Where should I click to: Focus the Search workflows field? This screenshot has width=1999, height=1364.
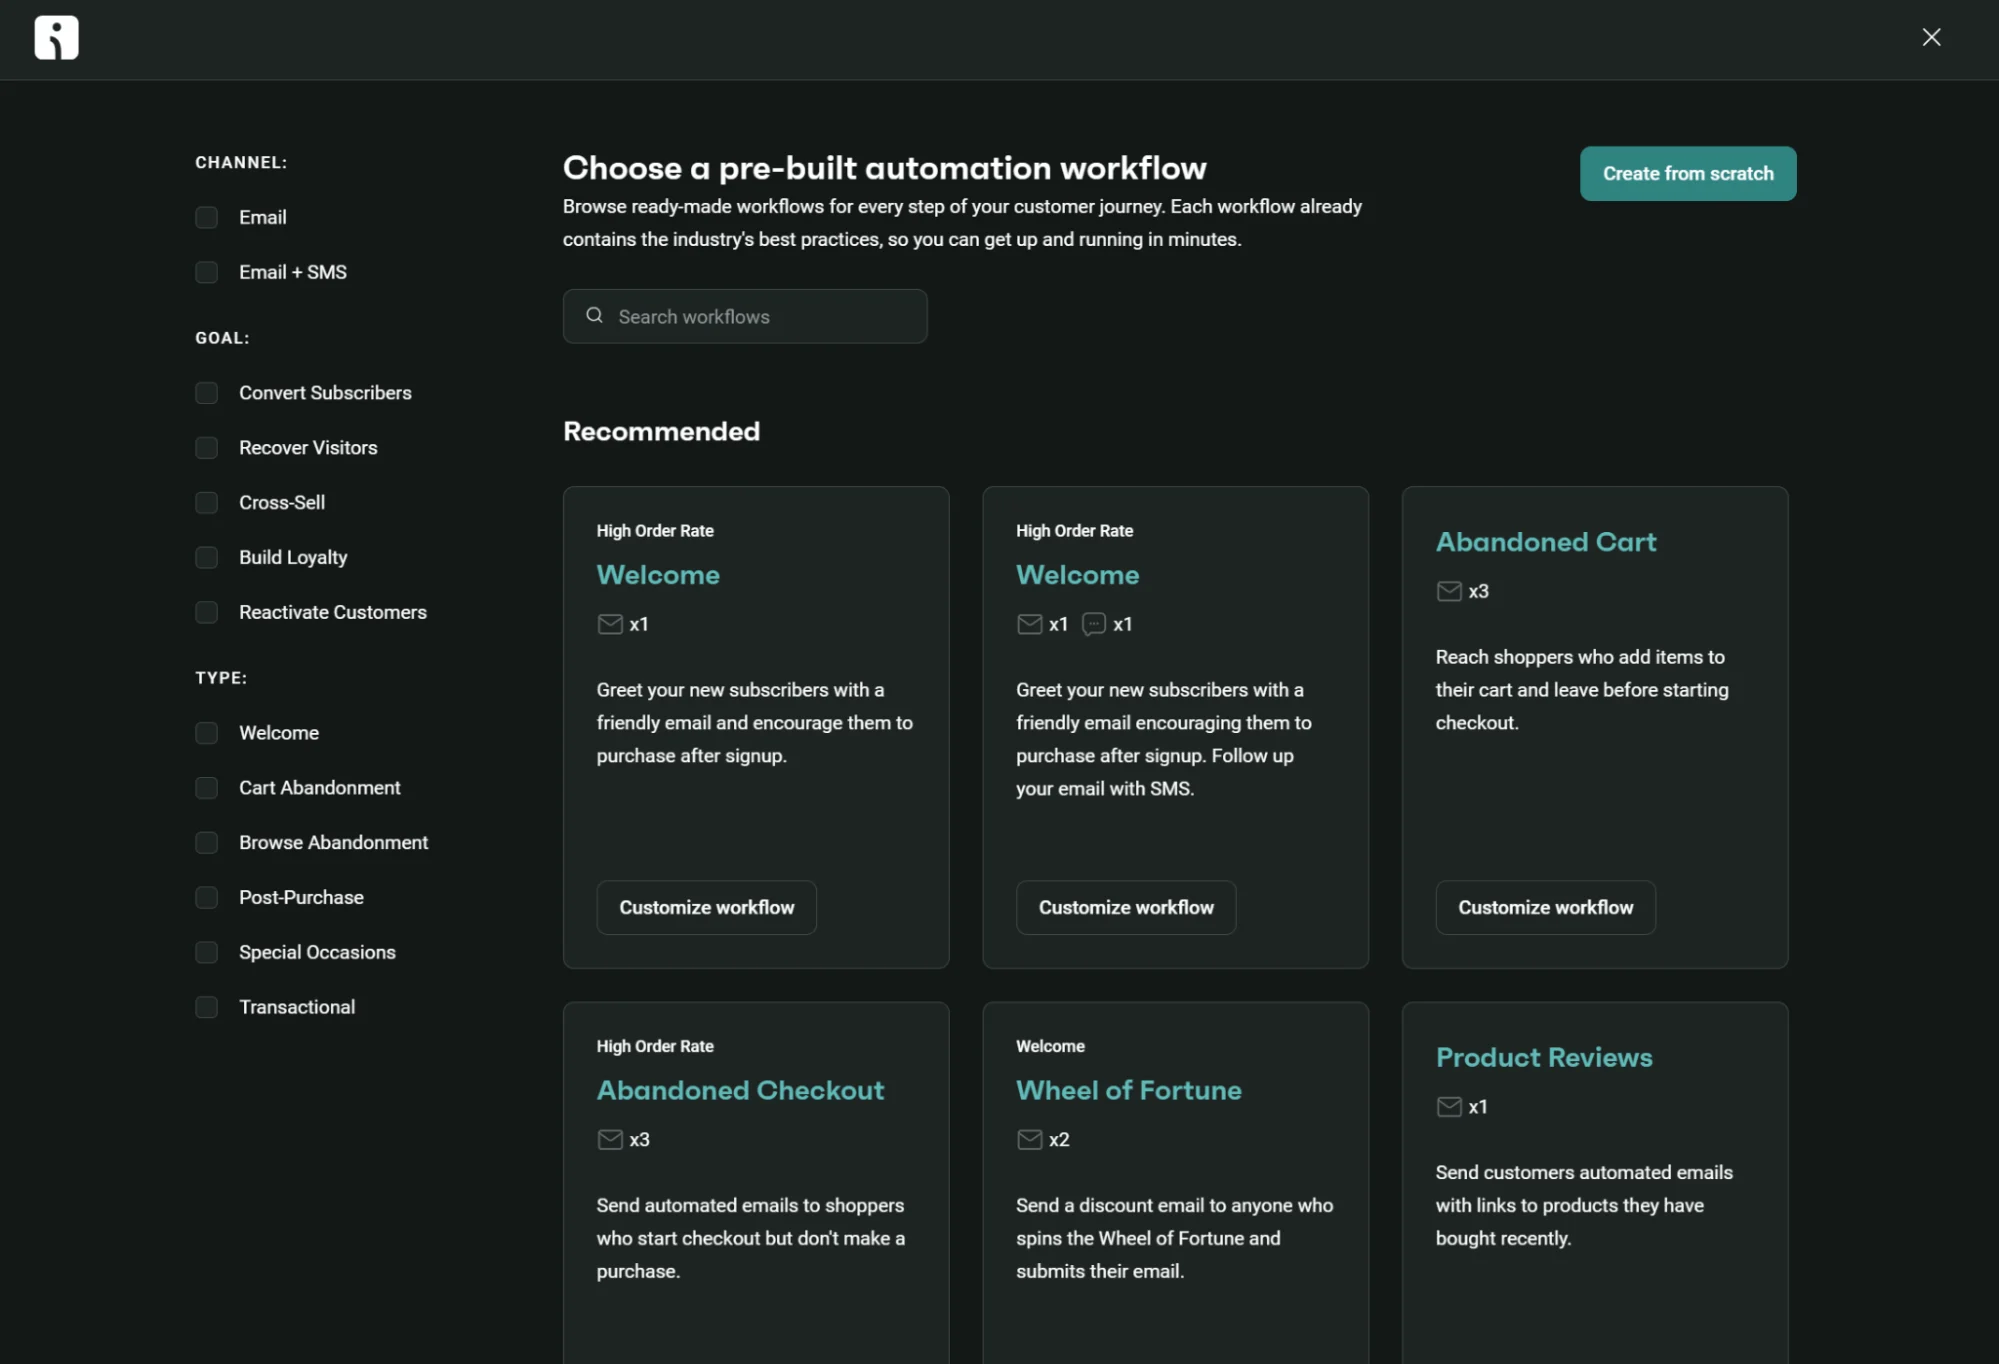[745, 316]
